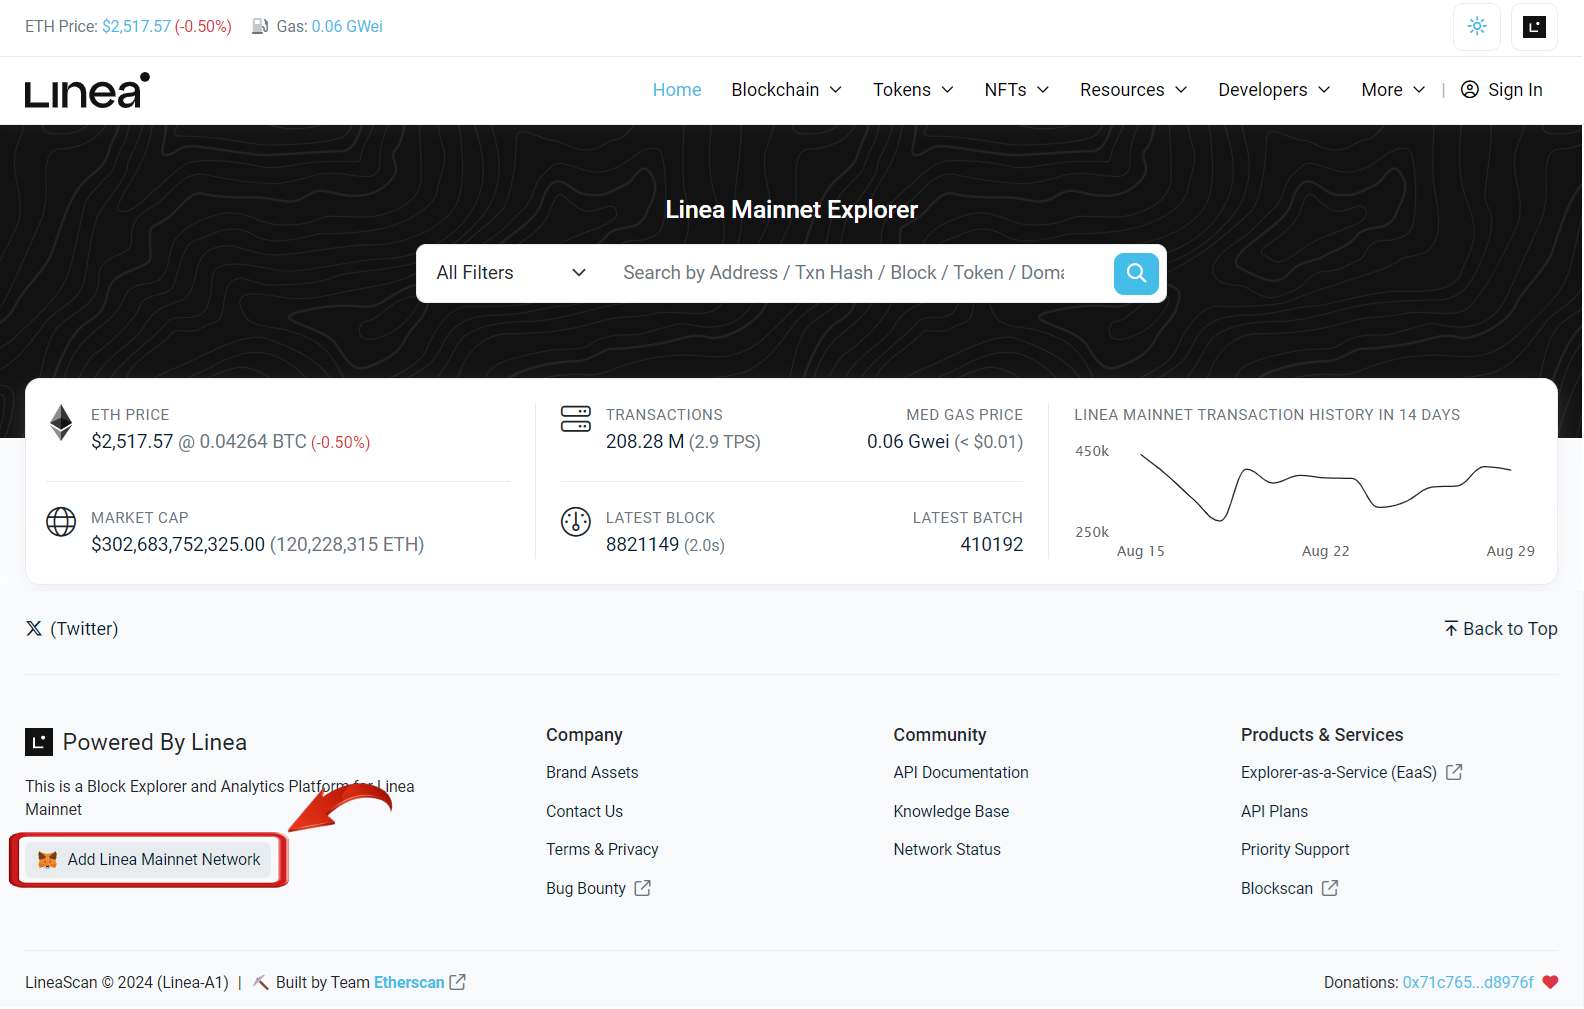Open the API Plans link

tap(1274, 811)
